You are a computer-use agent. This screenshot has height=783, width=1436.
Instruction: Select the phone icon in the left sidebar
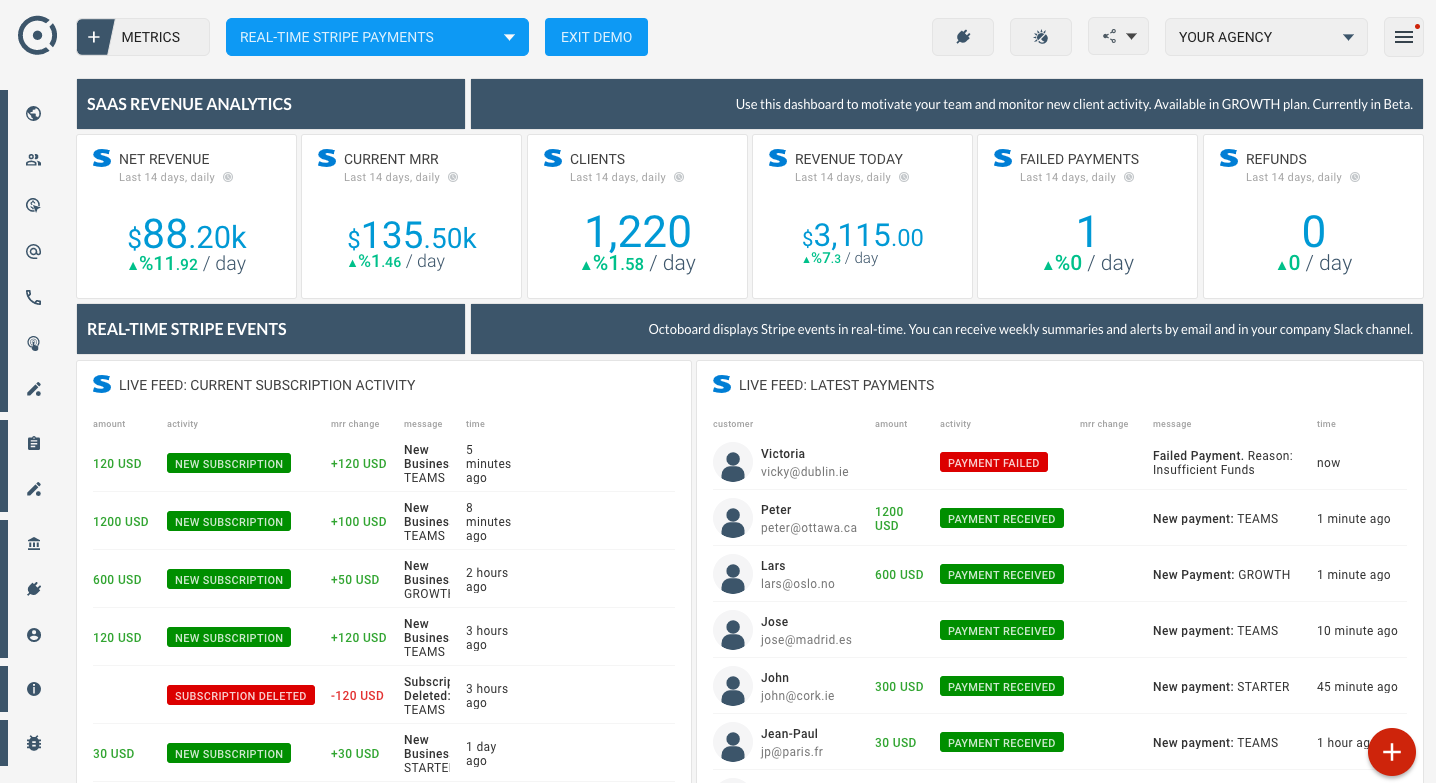pyautogui.click(x=33, y=297)
